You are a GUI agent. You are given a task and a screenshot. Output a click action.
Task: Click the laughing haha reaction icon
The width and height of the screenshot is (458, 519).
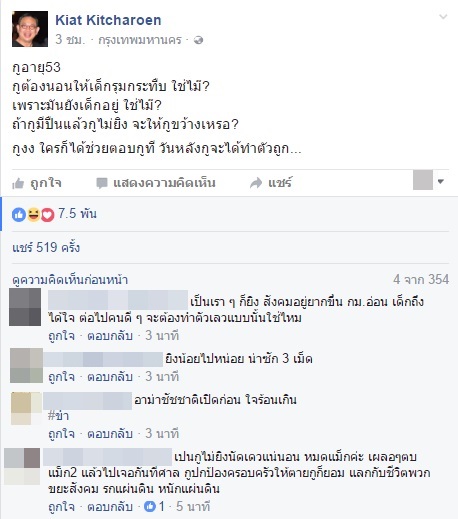point(33,214)
